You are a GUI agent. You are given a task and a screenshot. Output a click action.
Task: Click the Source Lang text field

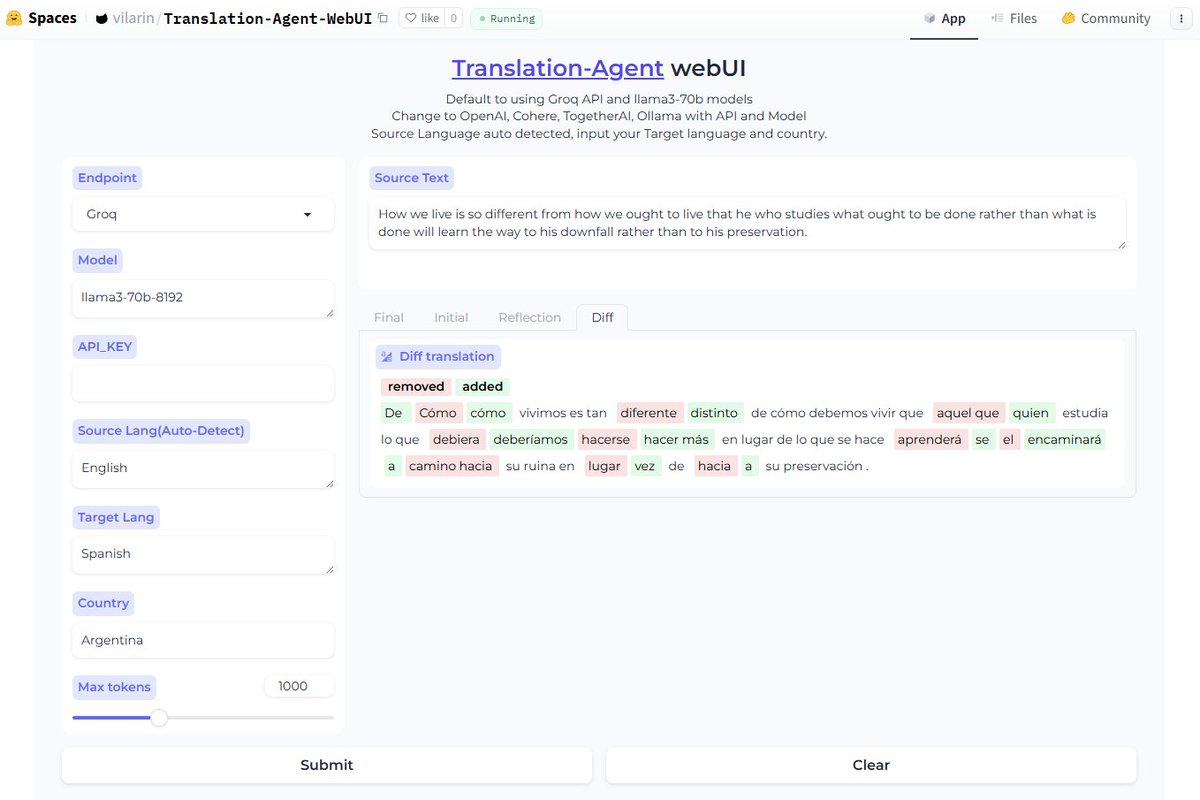(x=203, y=468)
